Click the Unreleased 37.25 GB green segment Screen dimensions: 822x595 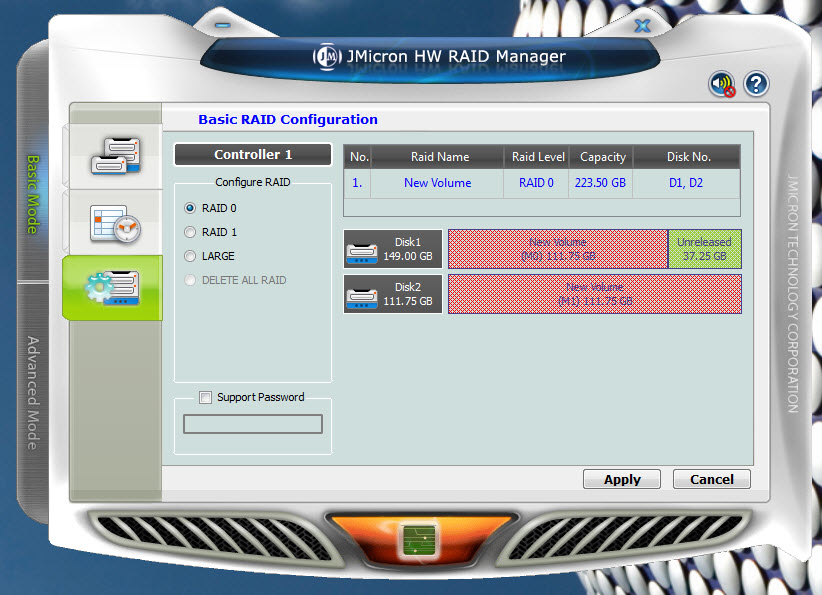click(705, 249)
